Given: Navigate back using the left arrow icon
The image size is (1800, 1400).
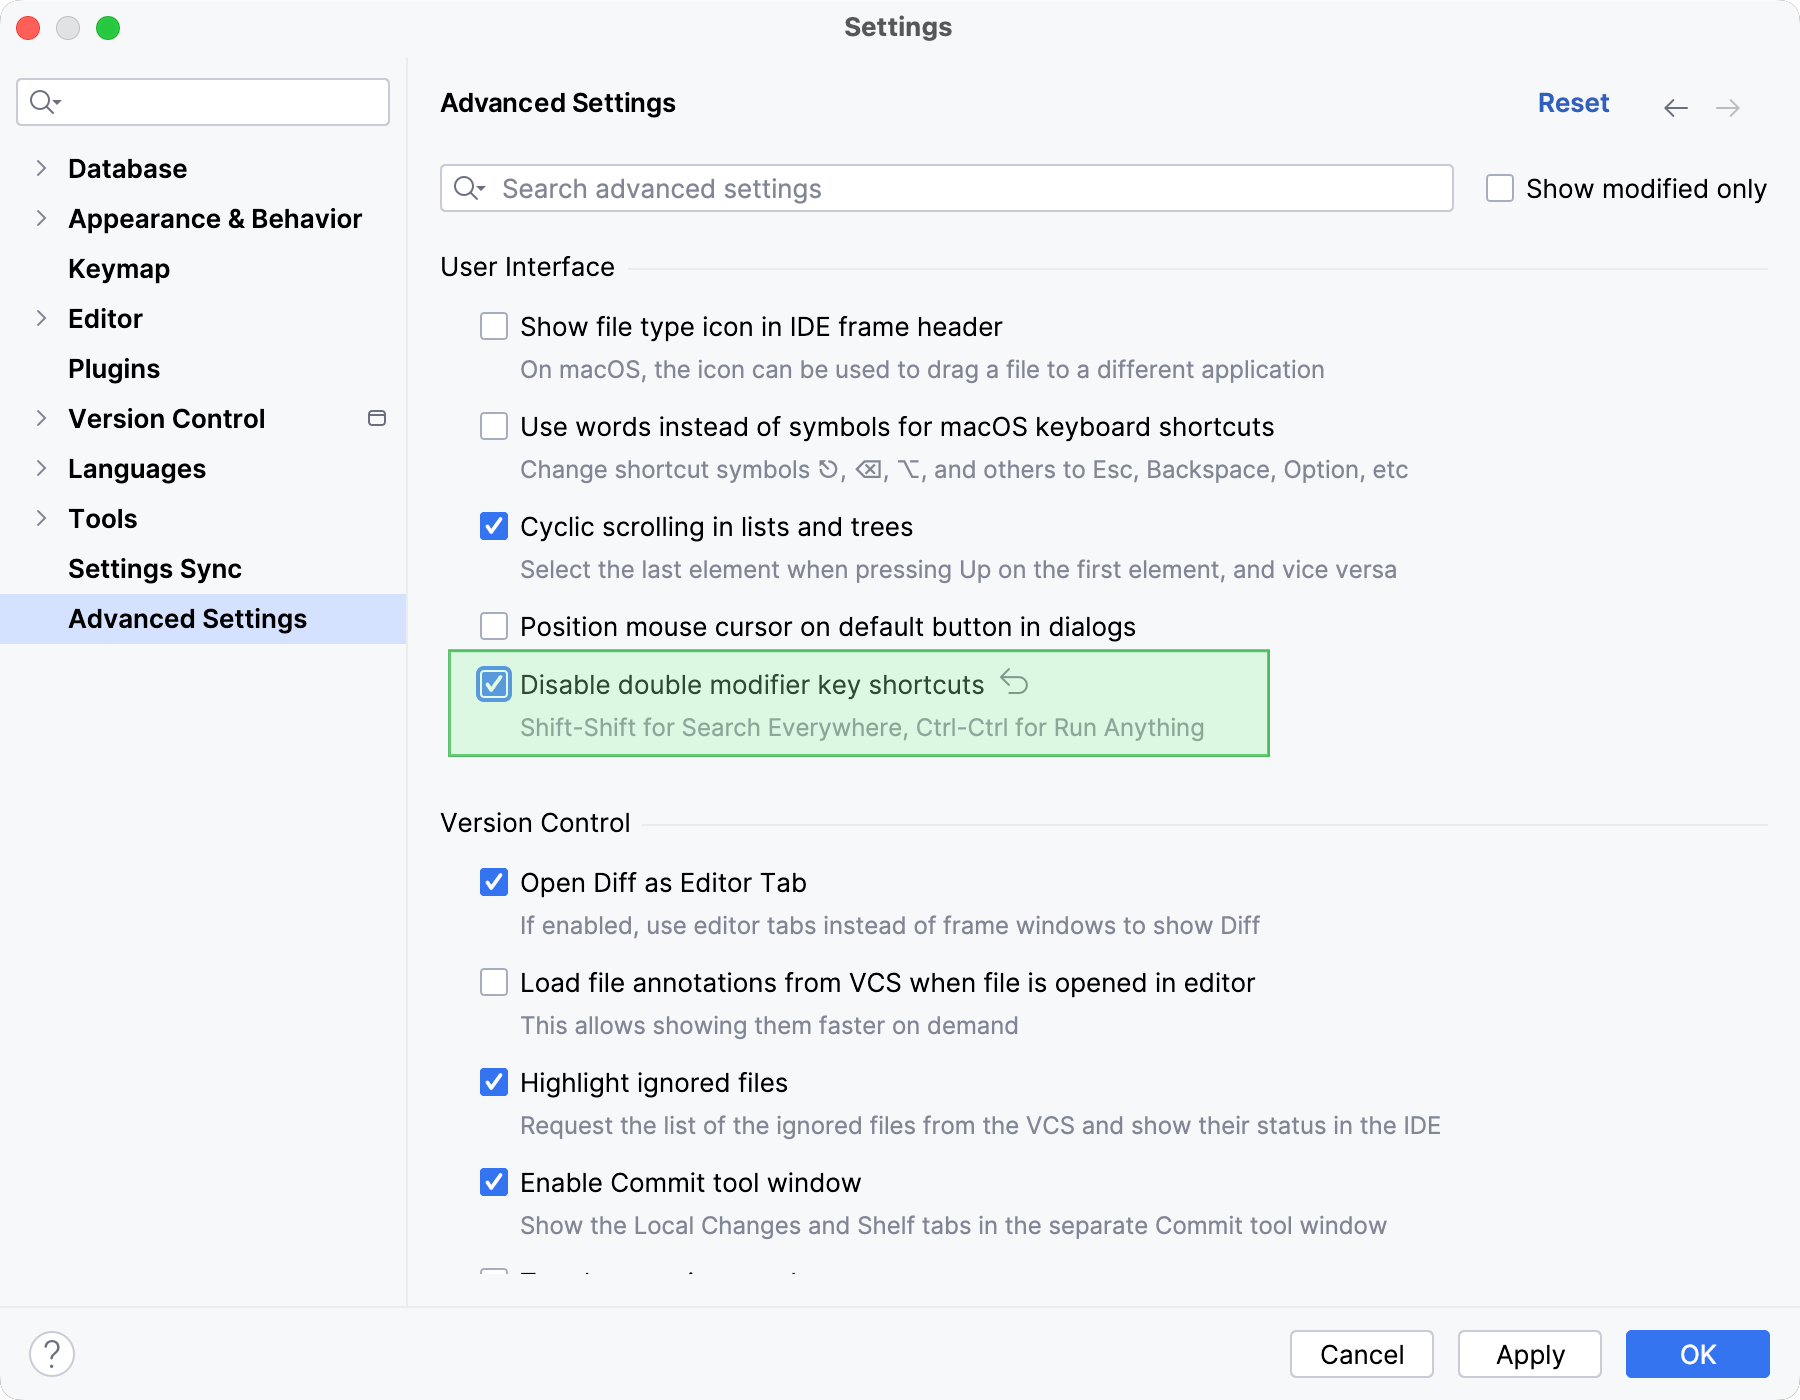Looking at the screenshot, I should click(1676, 107).
